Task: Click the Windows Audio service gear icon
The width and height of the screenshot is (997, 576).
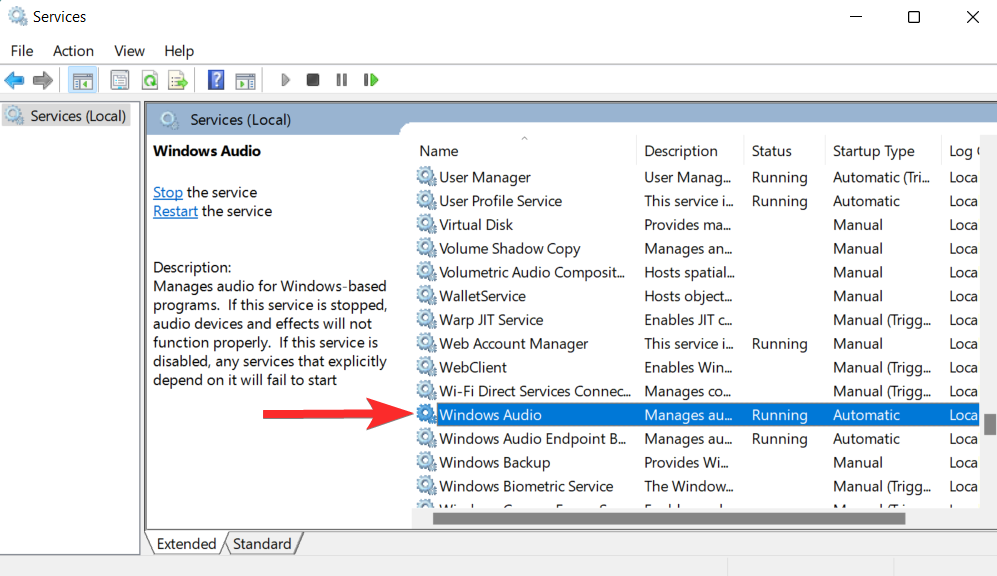Action: tap(427, 414)
